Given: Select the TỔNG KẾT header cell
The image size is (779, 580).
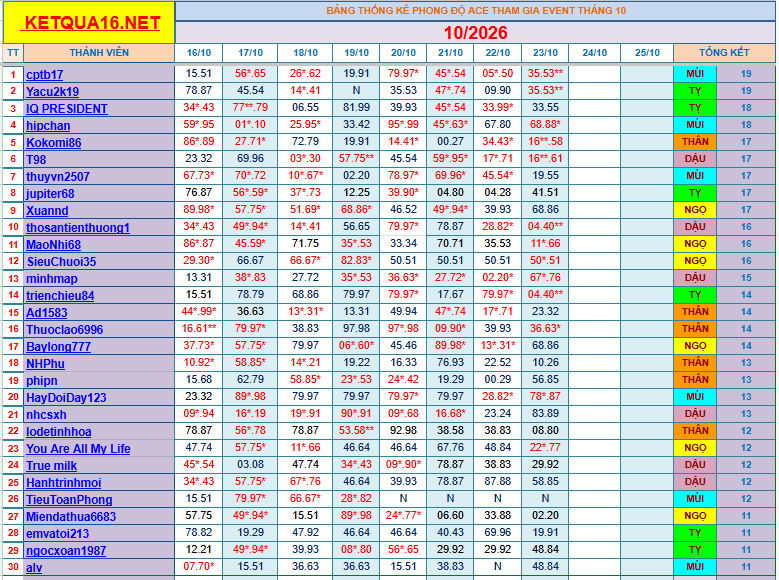Looking at the screenshot, I should [x=724, y=53].
